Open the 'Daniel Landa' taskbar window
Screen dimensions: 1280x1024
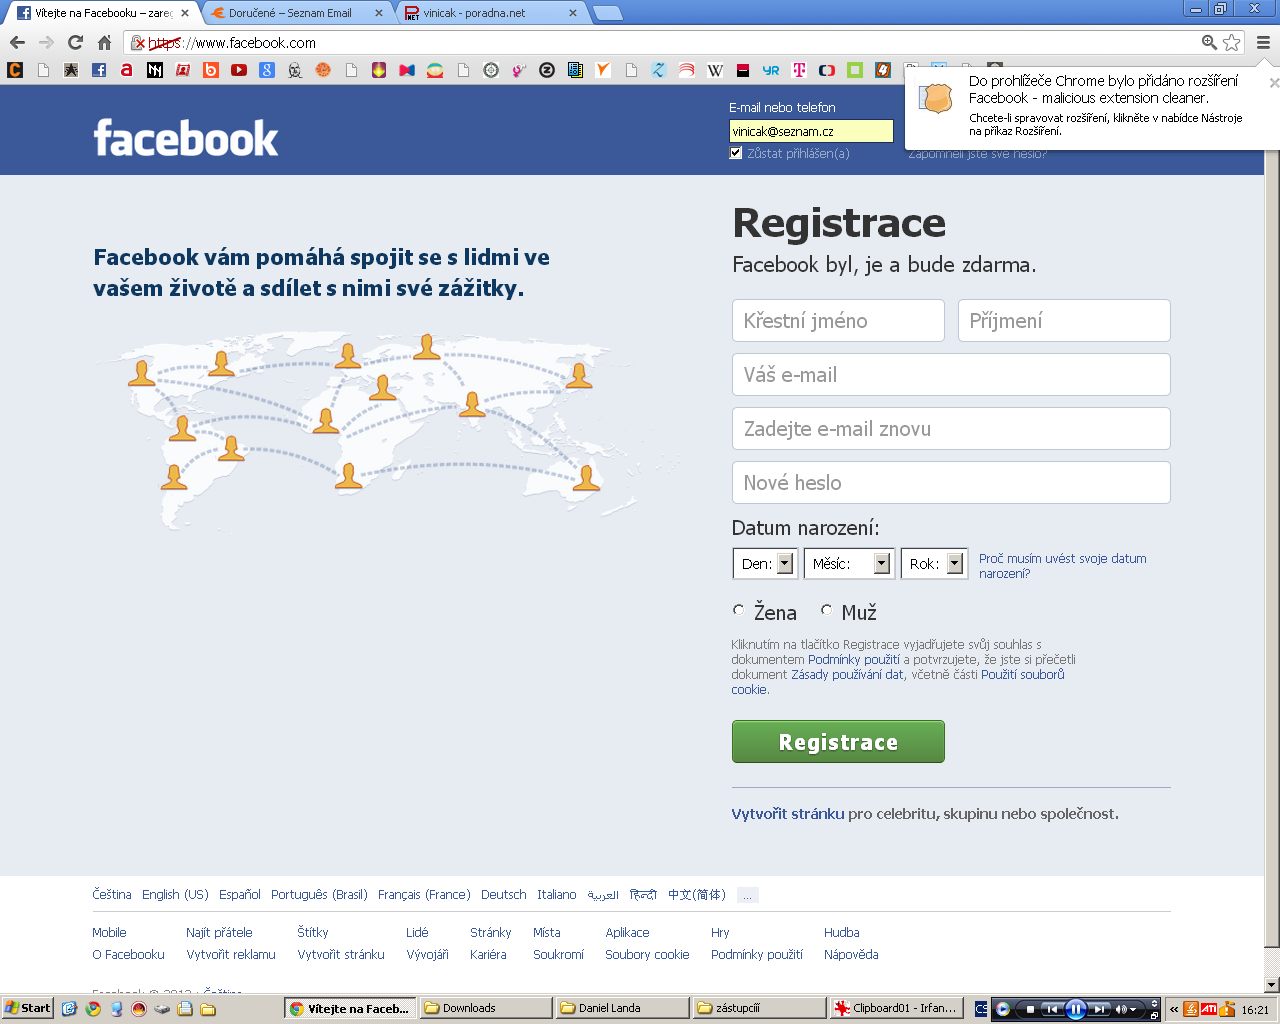pos(622,1008)
